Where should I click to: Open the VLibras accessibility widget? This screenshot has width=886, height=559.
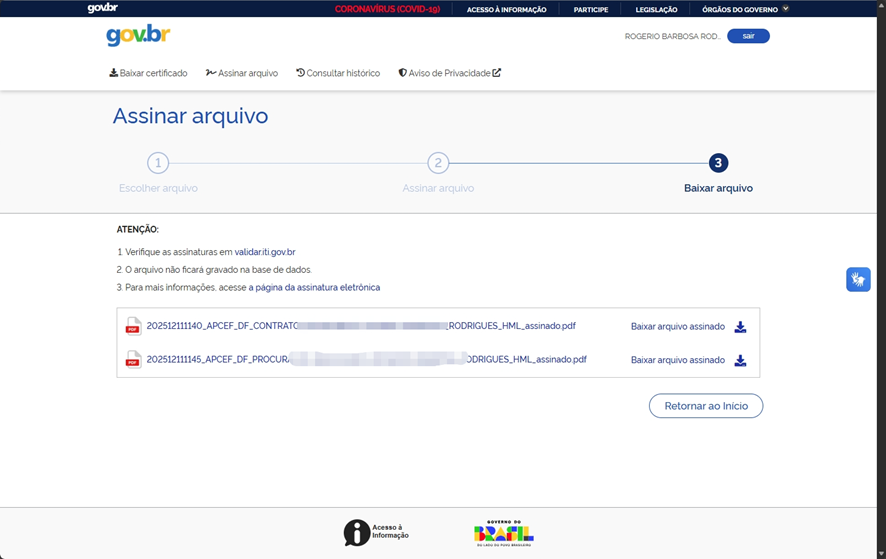click(858, 280)
